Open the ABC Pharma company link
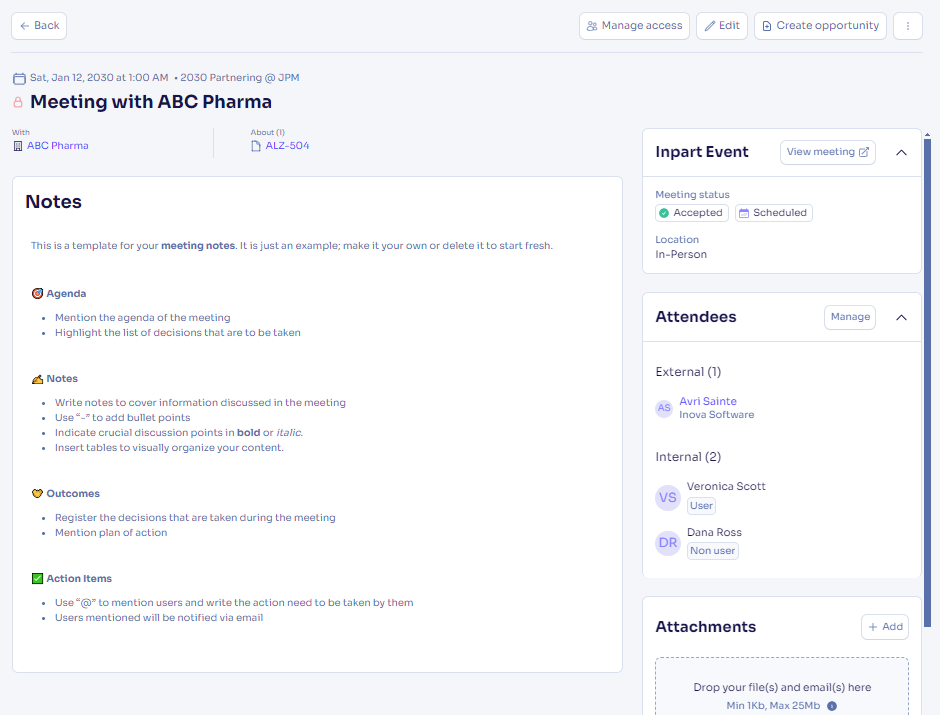Image resolution: width=940 pixels, height=715 pixels. 57,146
